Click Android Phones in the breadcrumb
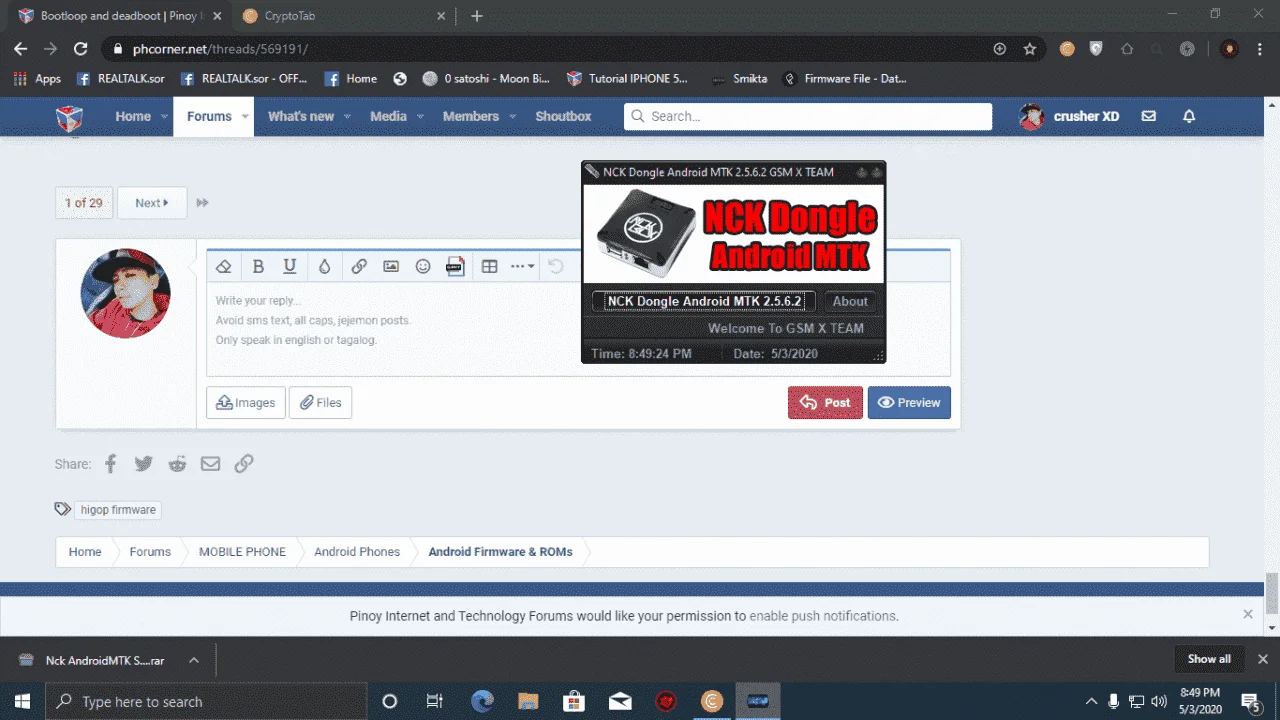1280x720 pixels. click(x=357, y=552)
